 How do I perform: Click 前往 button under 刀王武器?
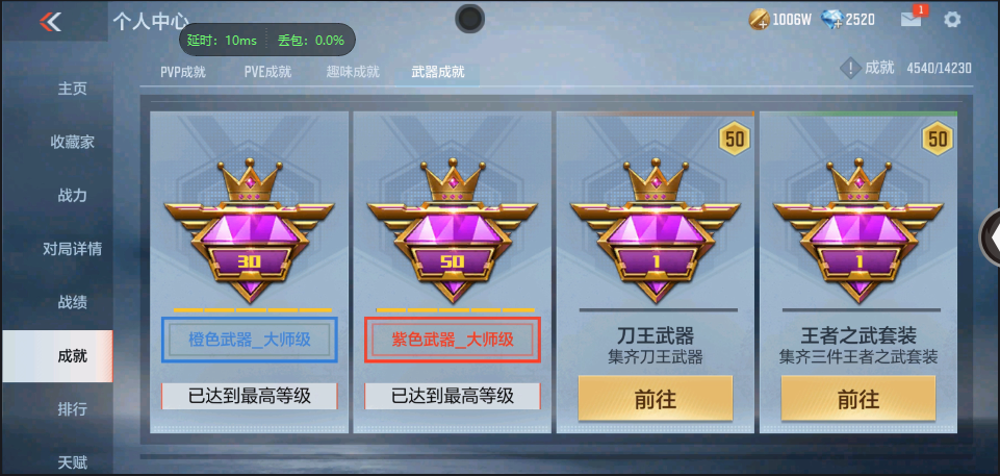coord(655,399)
